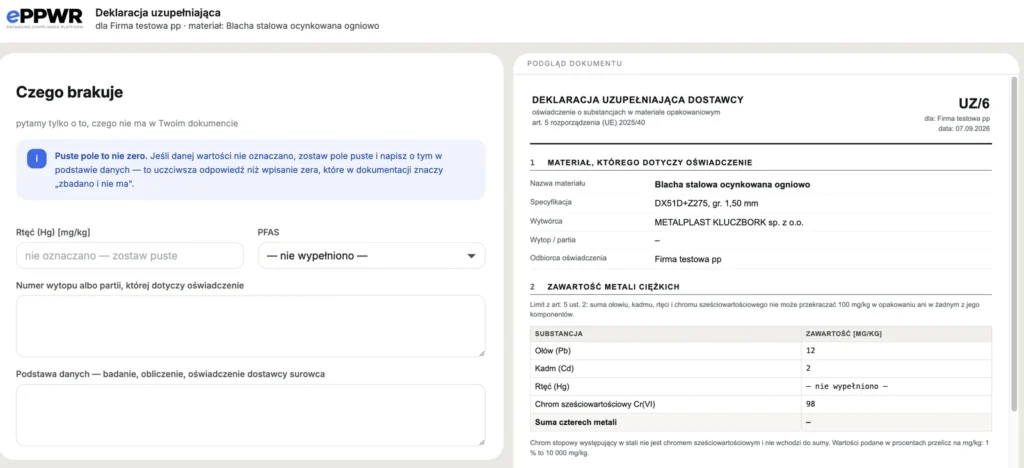Screen dimensions: 1024x468
Task: Click resize handle of Podstawa danych text area
Action: [x=481, y=442]
